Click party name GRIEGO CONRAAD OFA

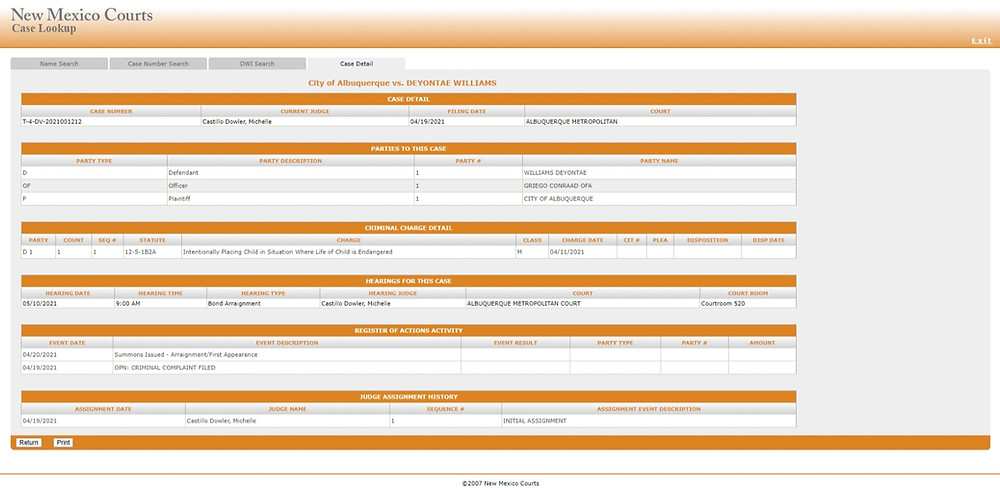pyautogui.click(x=558, y=186)
